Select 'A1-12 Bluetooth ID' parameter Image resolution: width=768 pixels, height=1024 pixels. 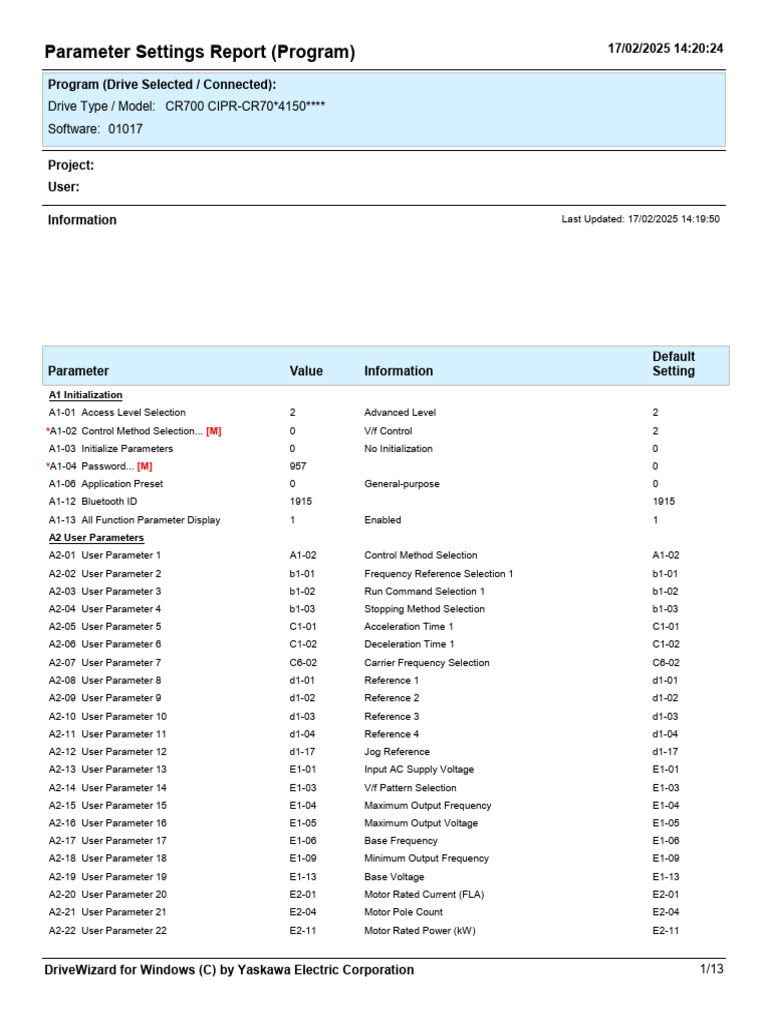click(93, 502)
